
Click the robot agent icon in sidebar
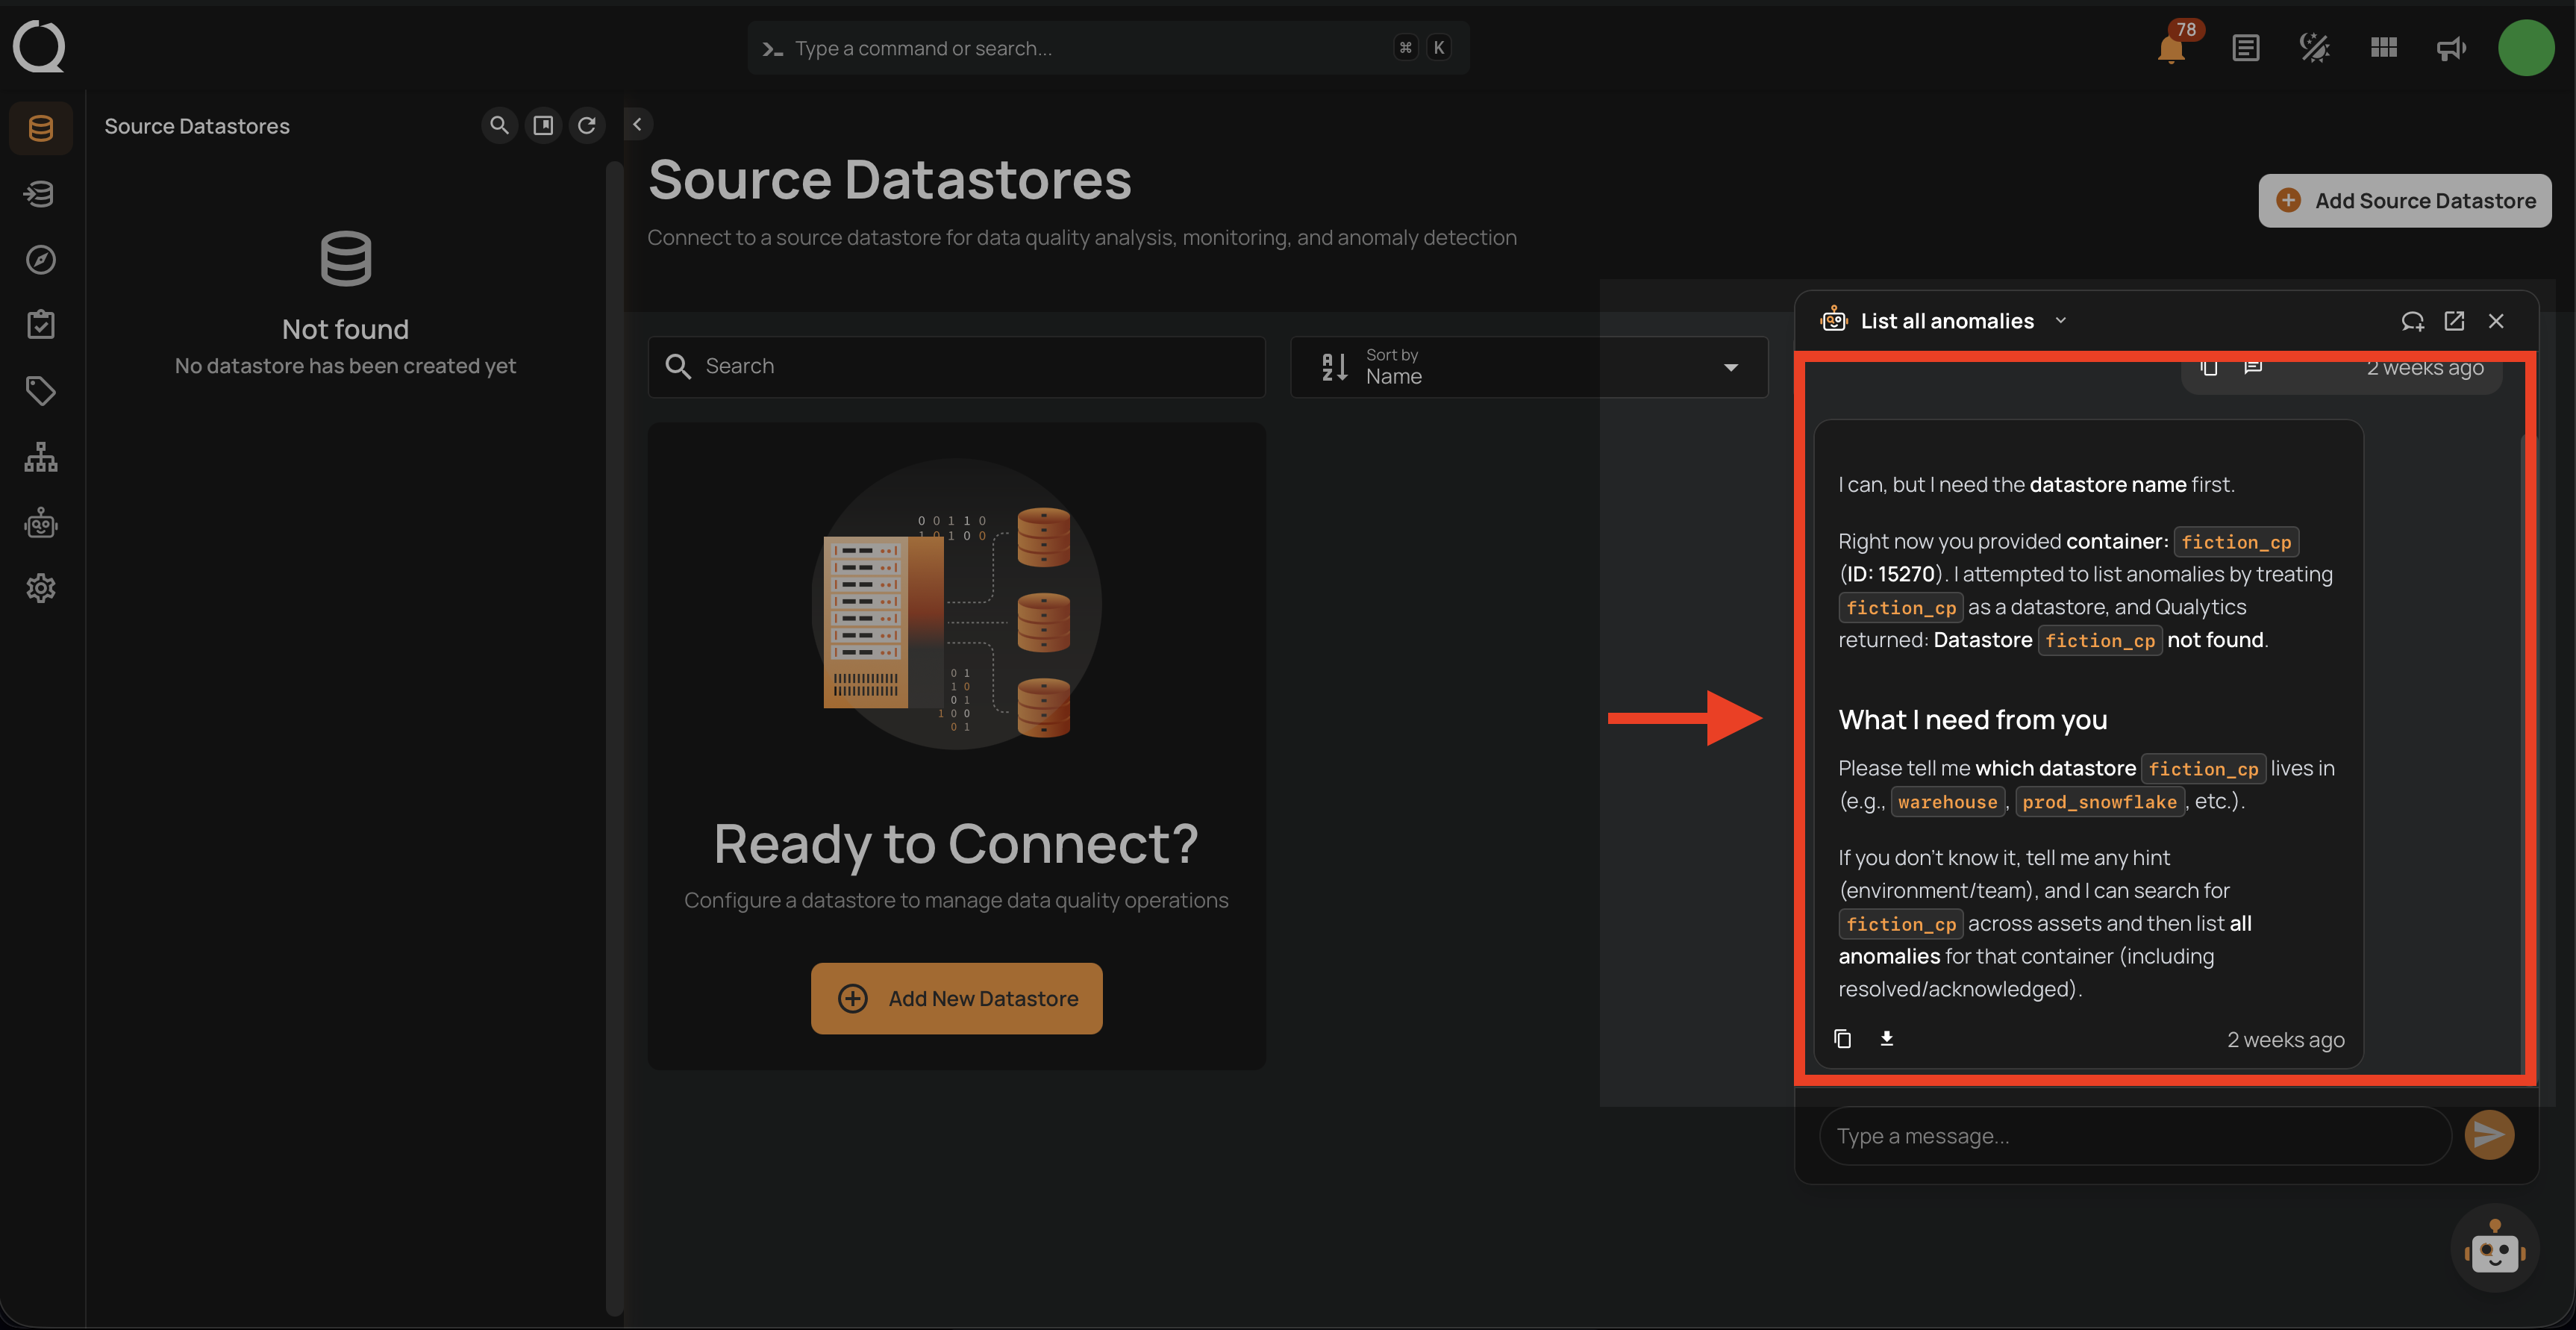click(x=41, y=523)
